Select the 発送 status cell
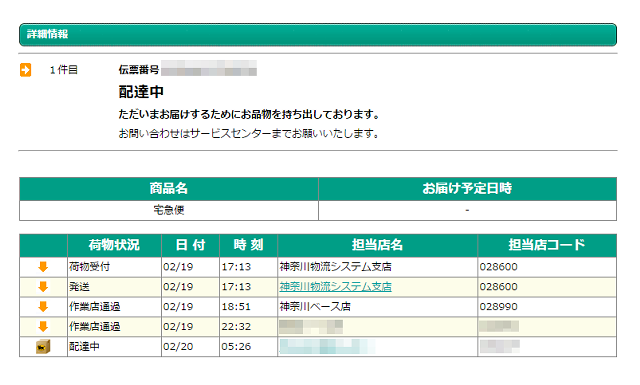 click(x=114, y=287)
